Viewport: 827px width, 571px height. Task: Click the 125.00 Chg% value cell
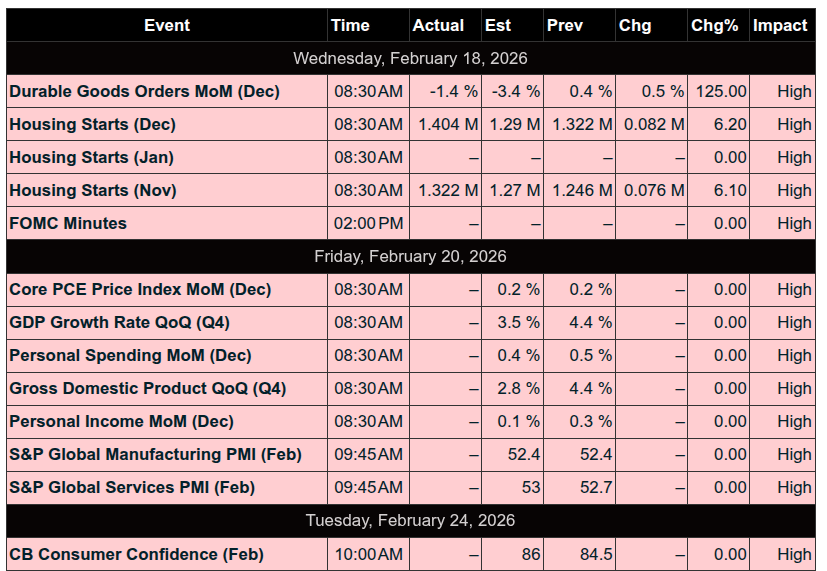pyautogui.click(x=717, y=91)
